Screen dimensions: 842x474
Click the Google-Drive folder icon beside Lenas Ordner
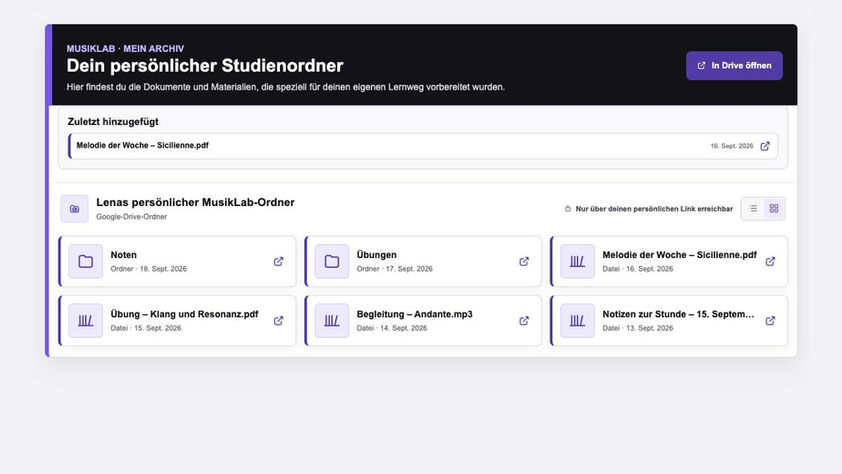pyautogui.click(x=75, y=208)
